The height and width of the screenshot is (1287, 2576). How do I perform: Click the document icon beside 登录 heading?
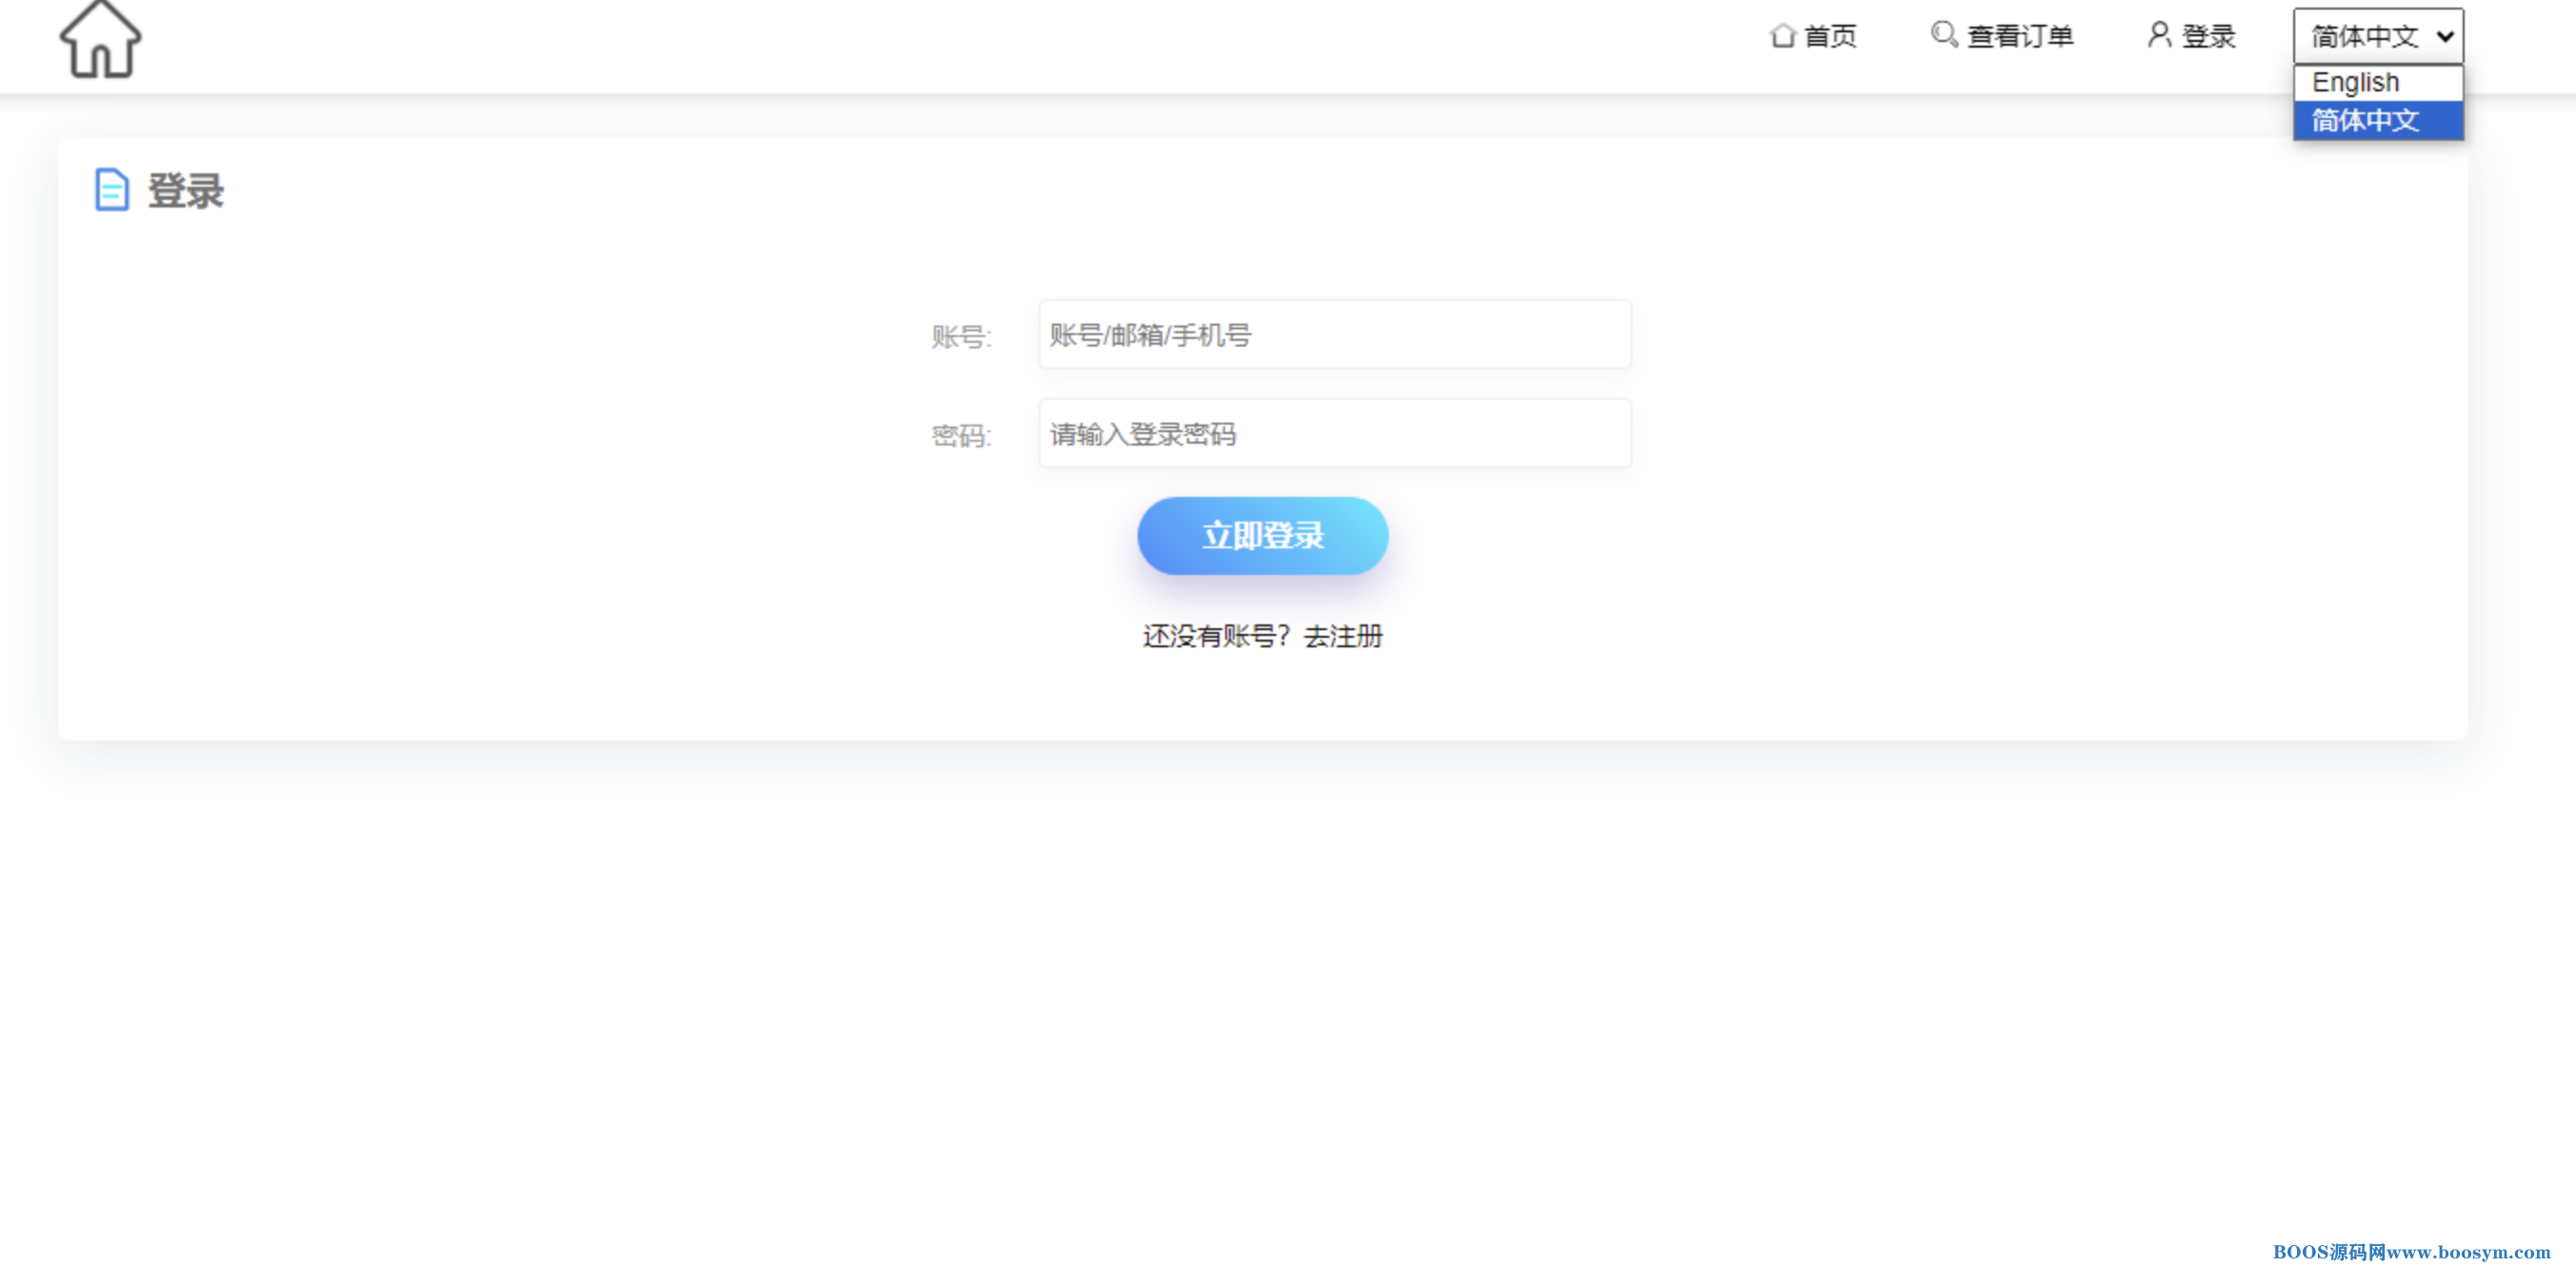coord(110,191)
